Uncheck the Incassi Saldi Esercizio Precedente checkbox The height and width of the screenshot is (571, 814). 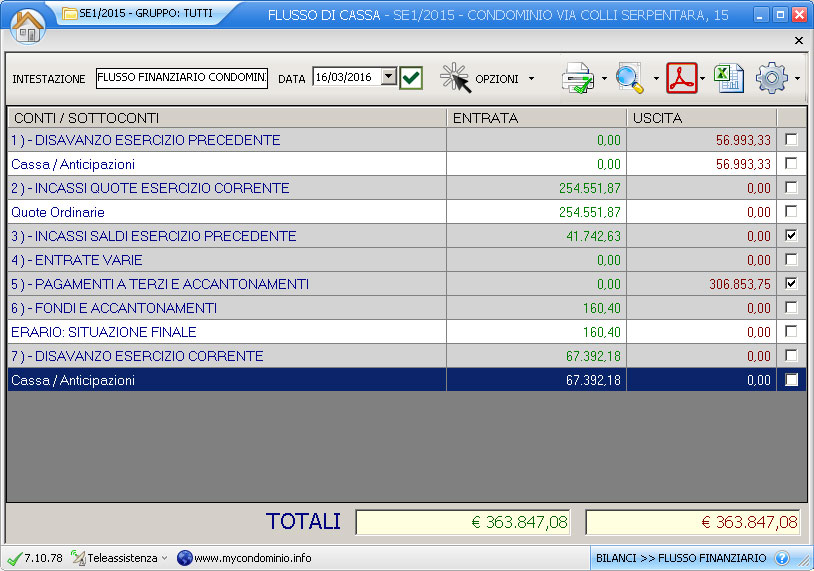[x=791, y=236]
